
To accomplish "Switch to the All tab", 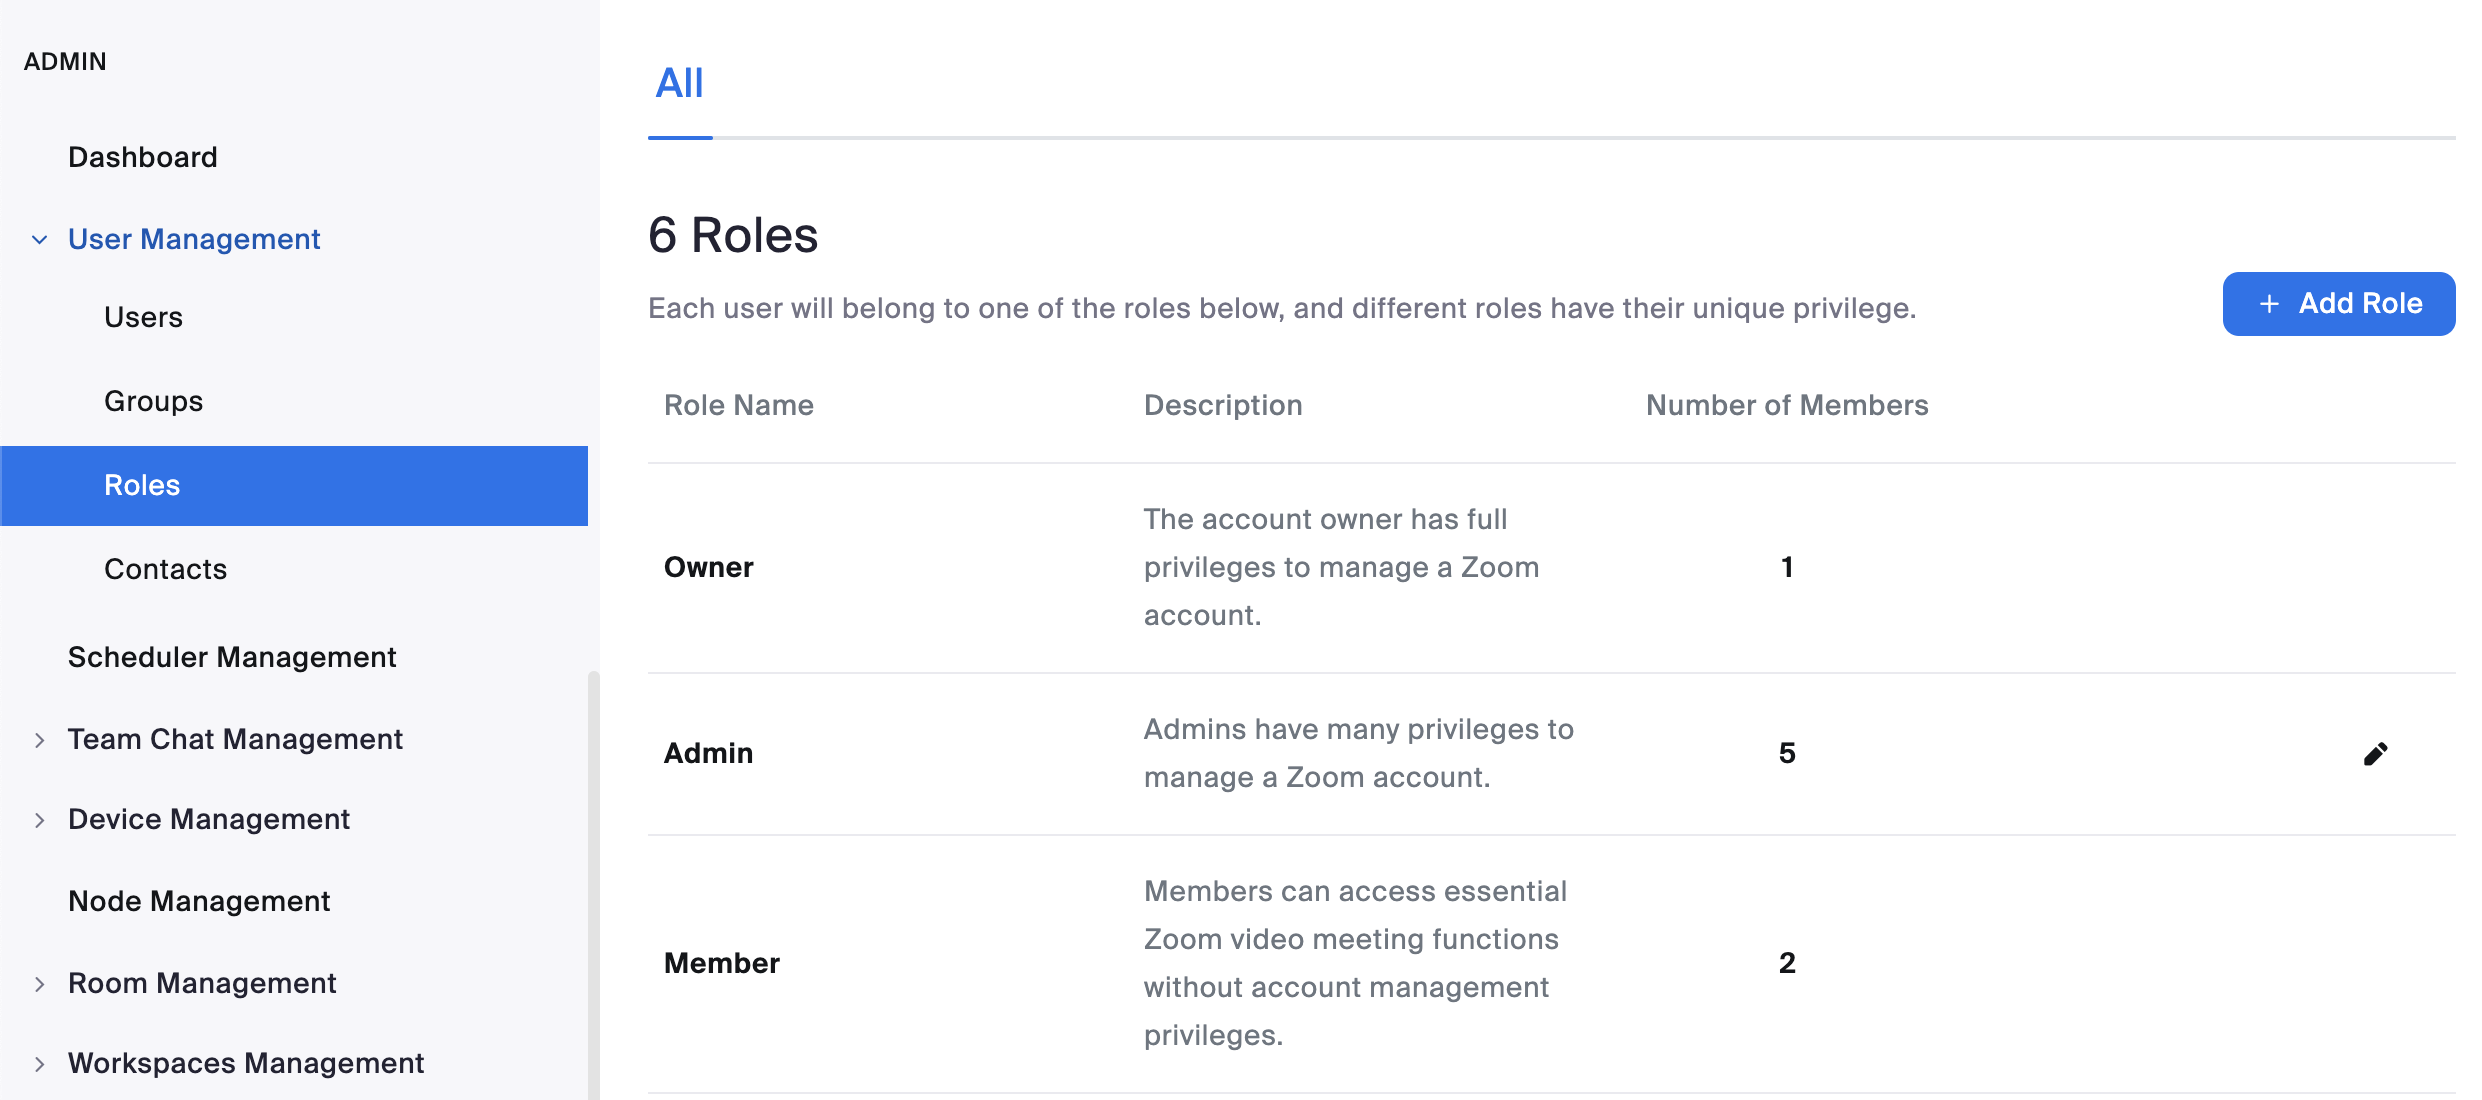I will [680, 84].
